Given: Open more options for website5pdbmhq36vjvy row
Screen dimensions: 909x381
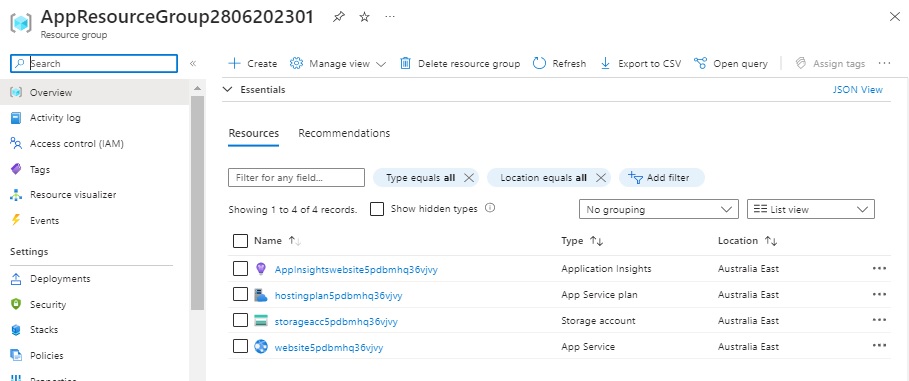Looking at the screenshot, I should point(879,346).
